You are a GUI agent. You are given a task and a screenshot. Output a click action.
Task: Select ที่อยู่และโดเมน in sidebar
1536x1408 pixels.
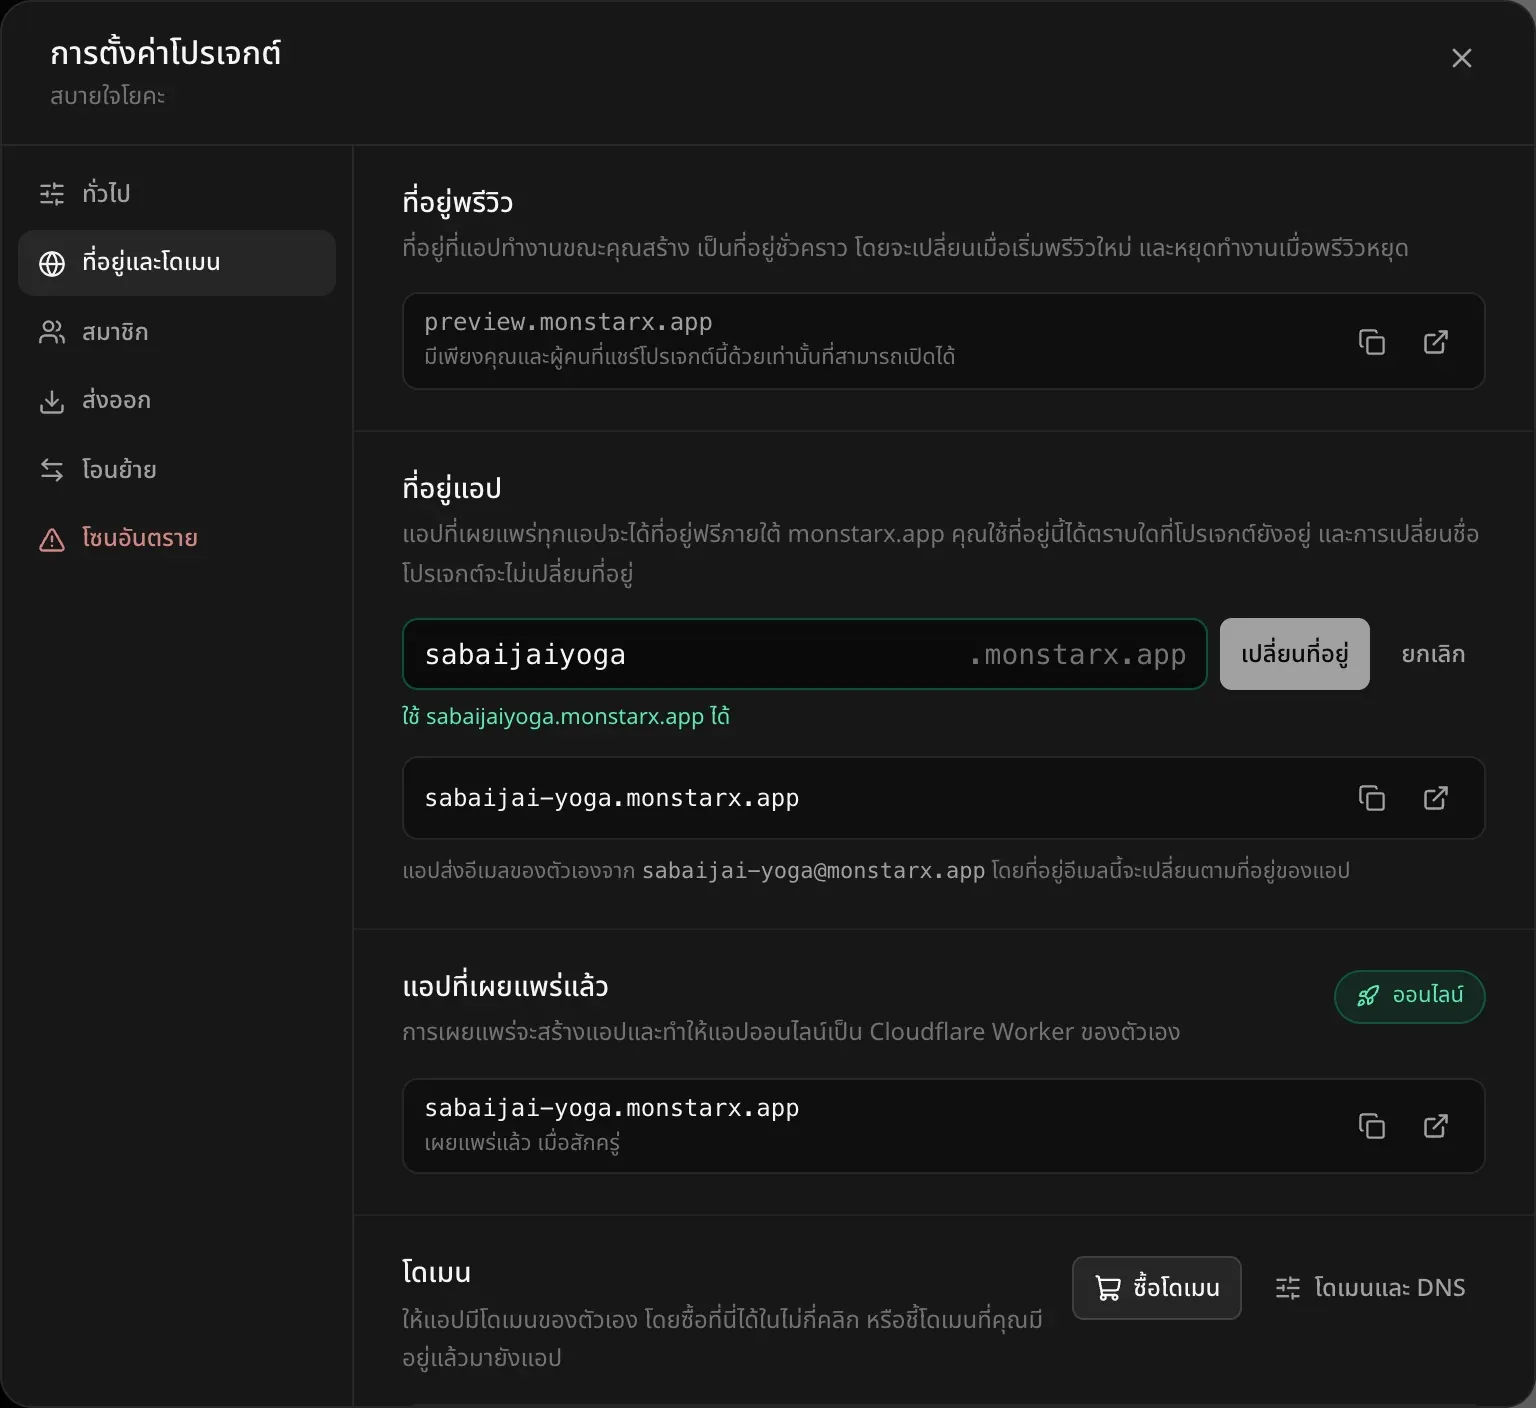177,263
